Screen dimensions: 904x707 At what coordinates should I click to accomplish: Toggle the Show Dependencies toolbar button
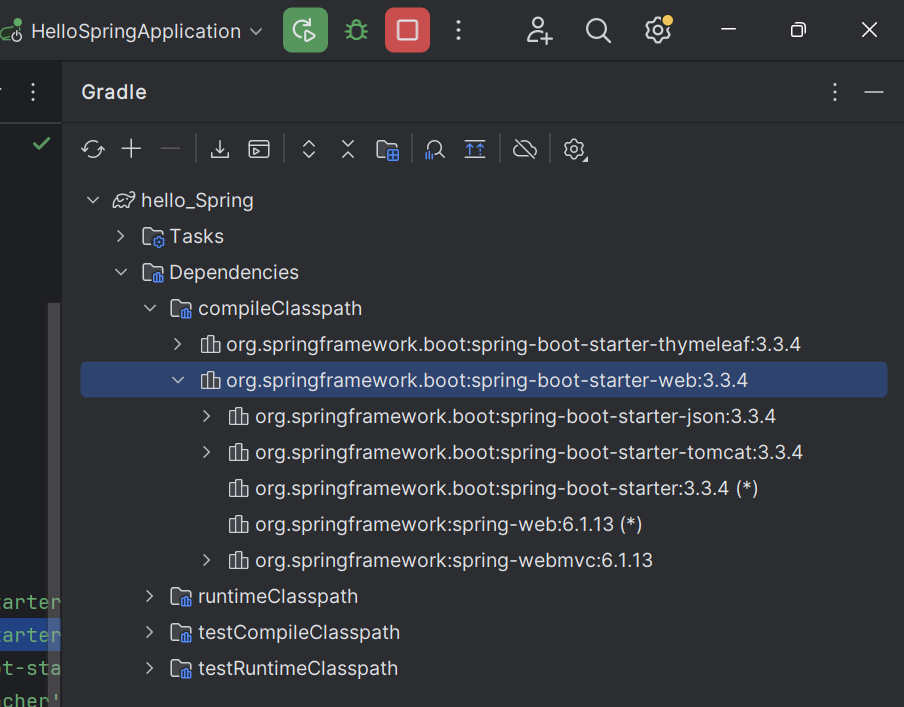pos(475,149)
